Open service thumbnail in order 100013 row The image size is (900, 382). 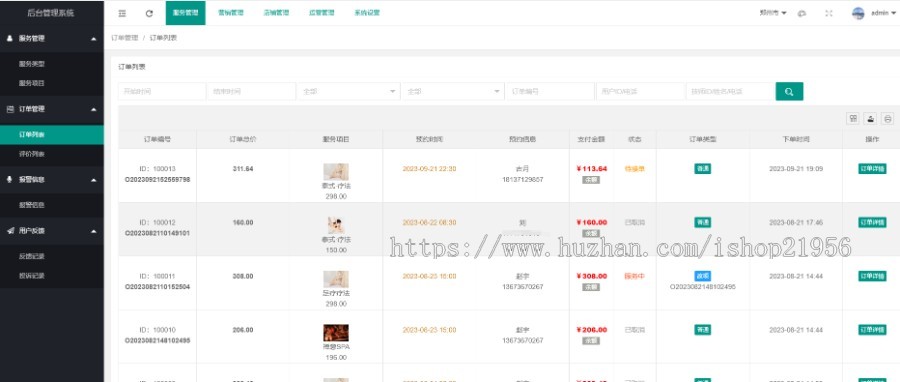pyautogui.click(x=336, y=172)
